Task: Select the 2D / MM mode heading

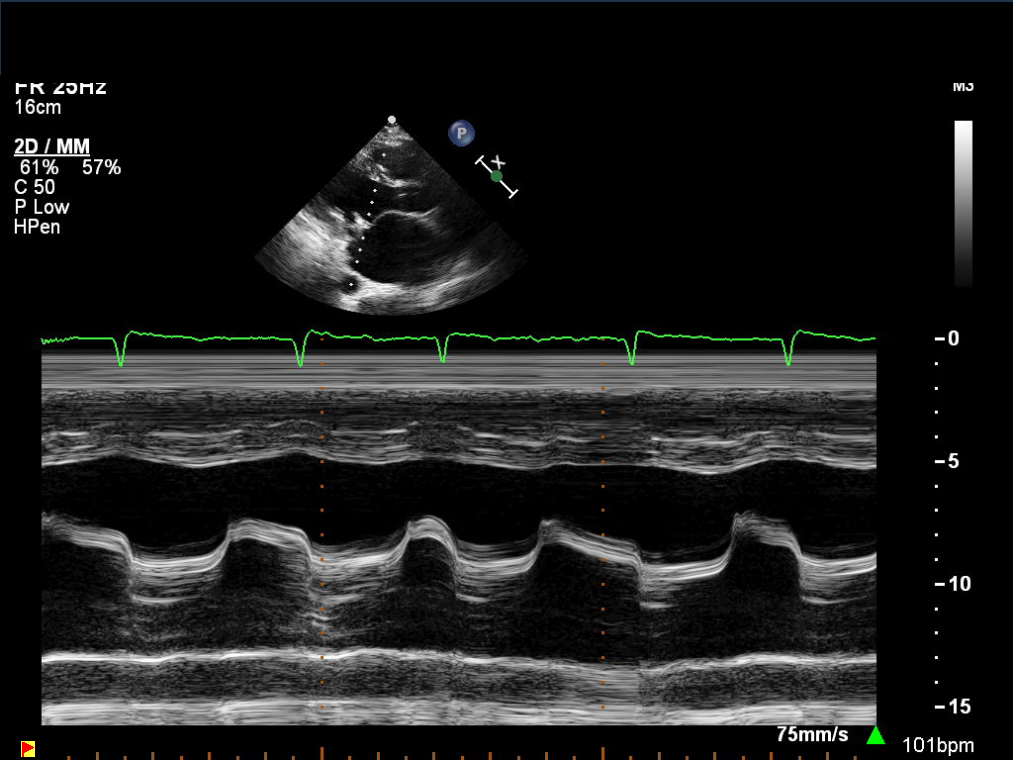Action: tap(52, 148)
